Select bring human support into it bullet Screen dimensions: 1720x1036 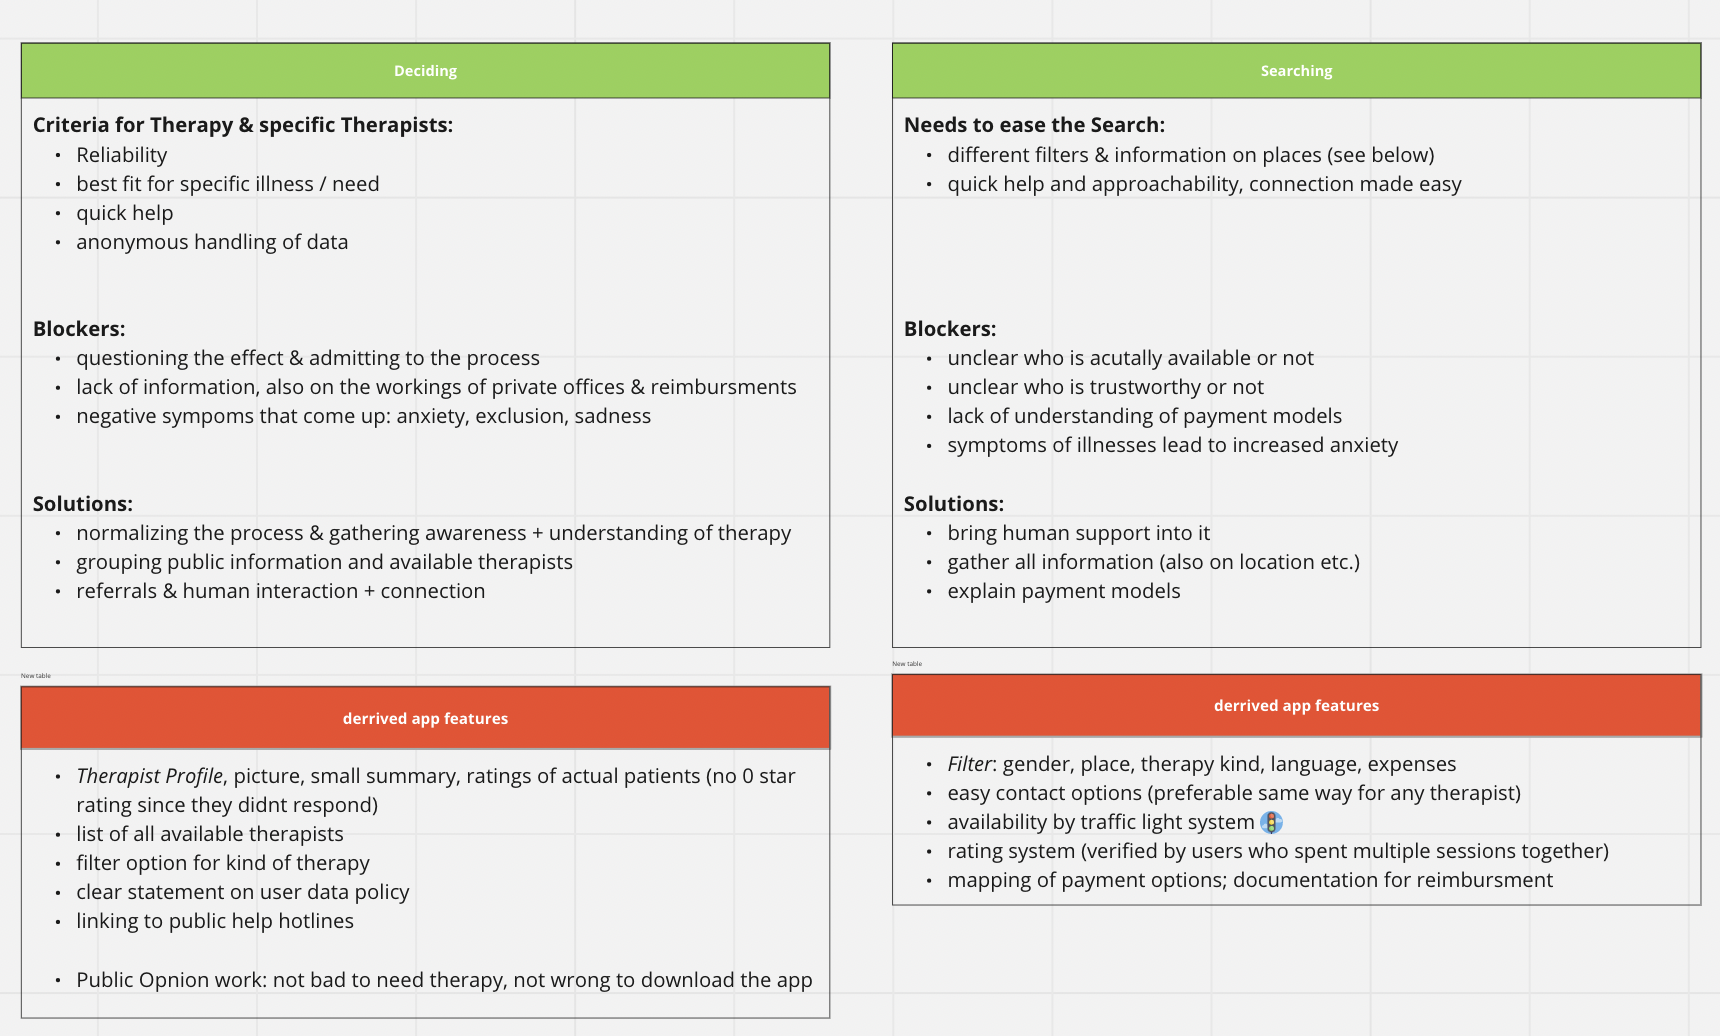tap(1079, 533)
